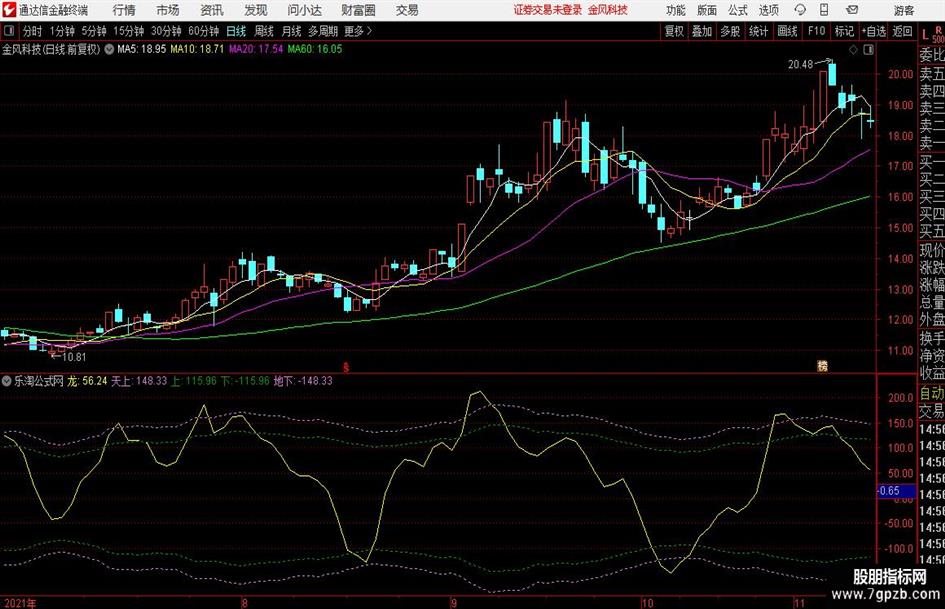The image size is (945, 609).
Task: Open the 功能 menu
Action: pos(676,10)
